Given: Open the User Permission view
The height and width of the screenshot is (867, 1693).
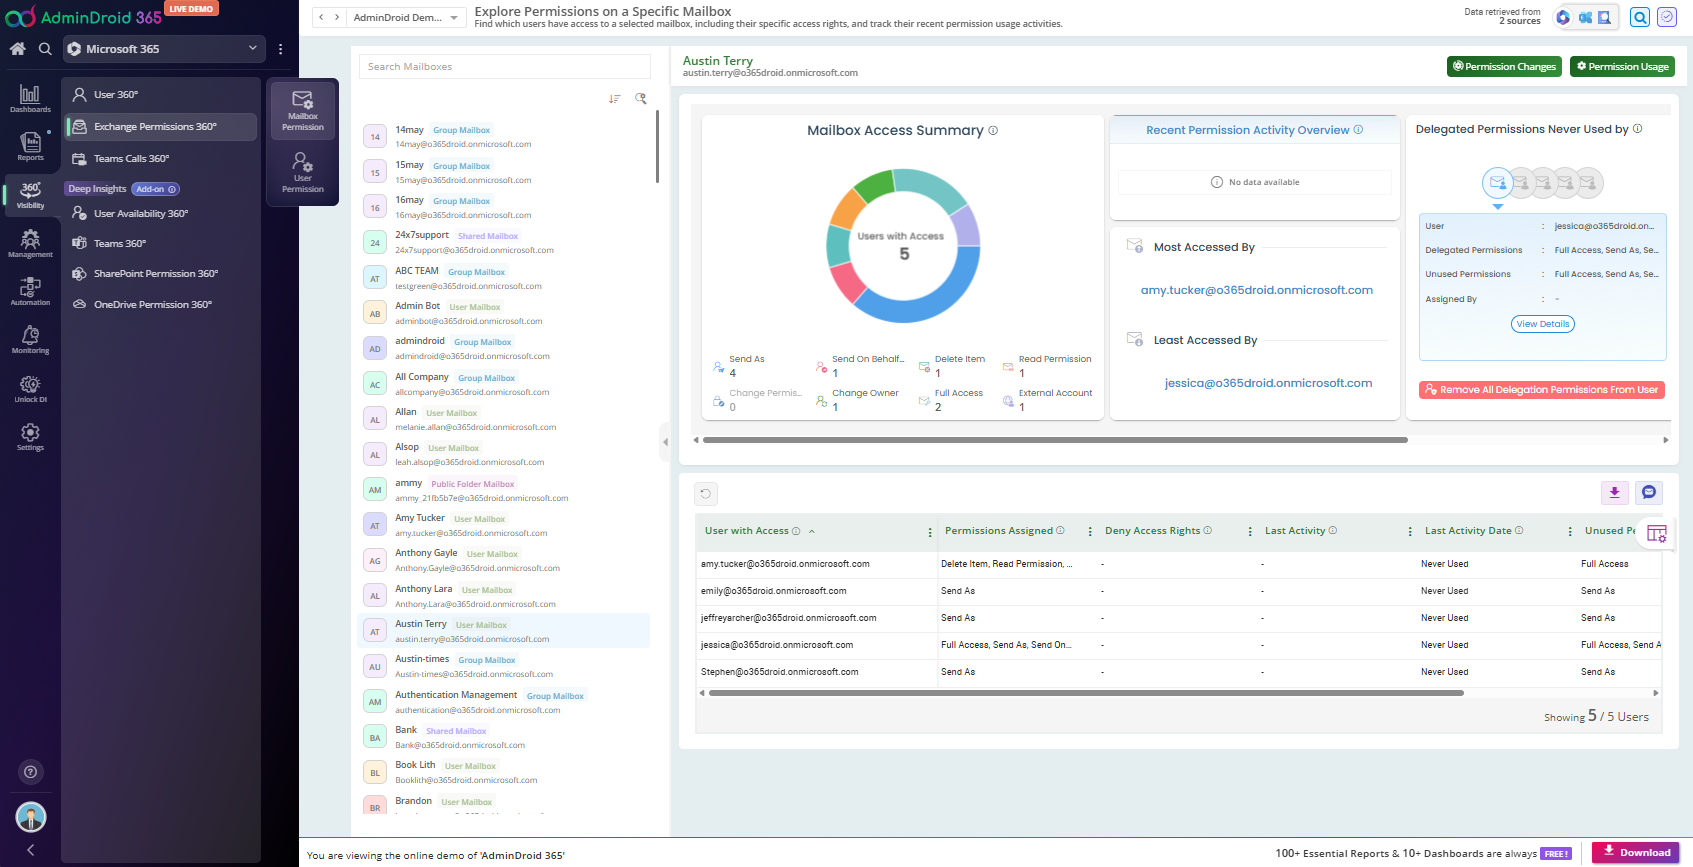Looking at the screenshot, I should pos(302,173).
